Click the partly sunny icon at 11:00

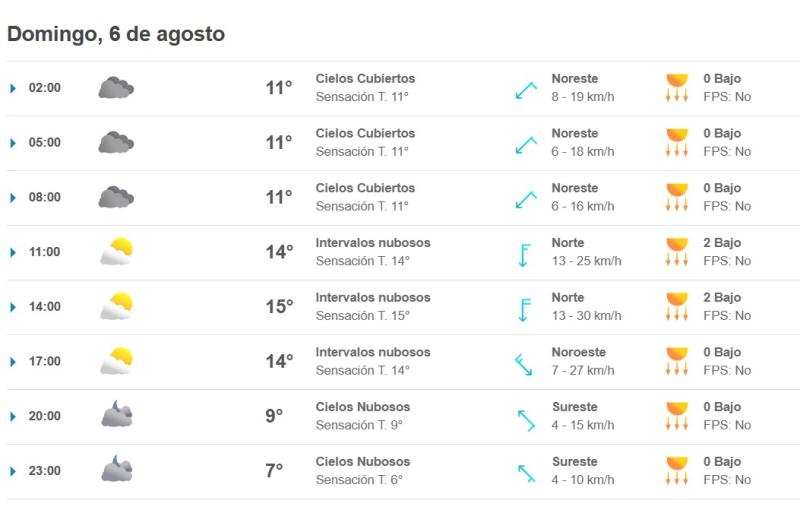click(116, 252)
